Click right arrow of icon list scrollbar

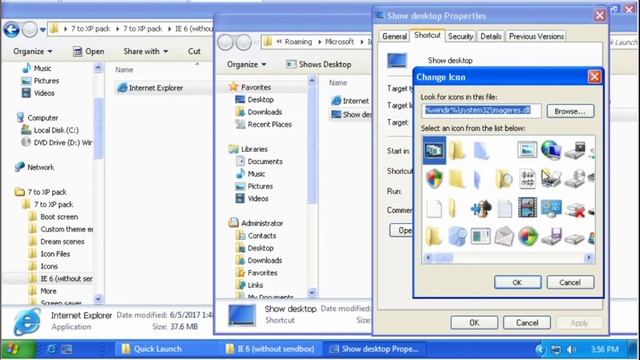pyautogui.click(x=588, y=258)
